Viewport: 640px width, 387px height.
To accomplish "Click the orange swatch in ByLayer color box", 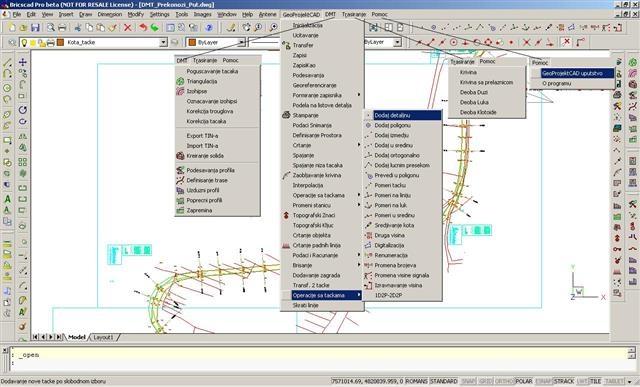I will point(192,42).
